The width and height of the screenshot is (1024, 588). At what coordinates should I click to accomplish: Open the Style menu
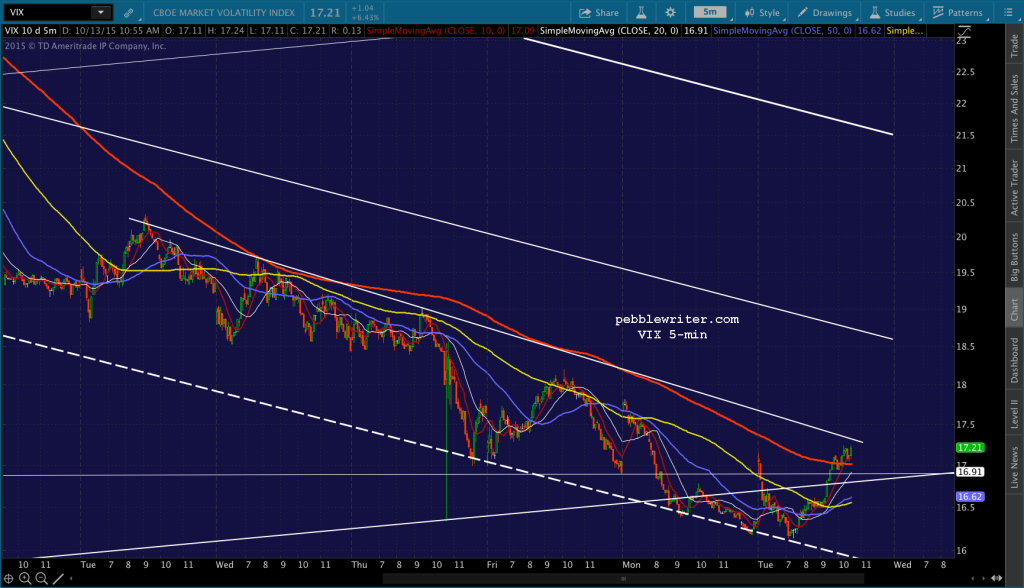pos(761,12)
